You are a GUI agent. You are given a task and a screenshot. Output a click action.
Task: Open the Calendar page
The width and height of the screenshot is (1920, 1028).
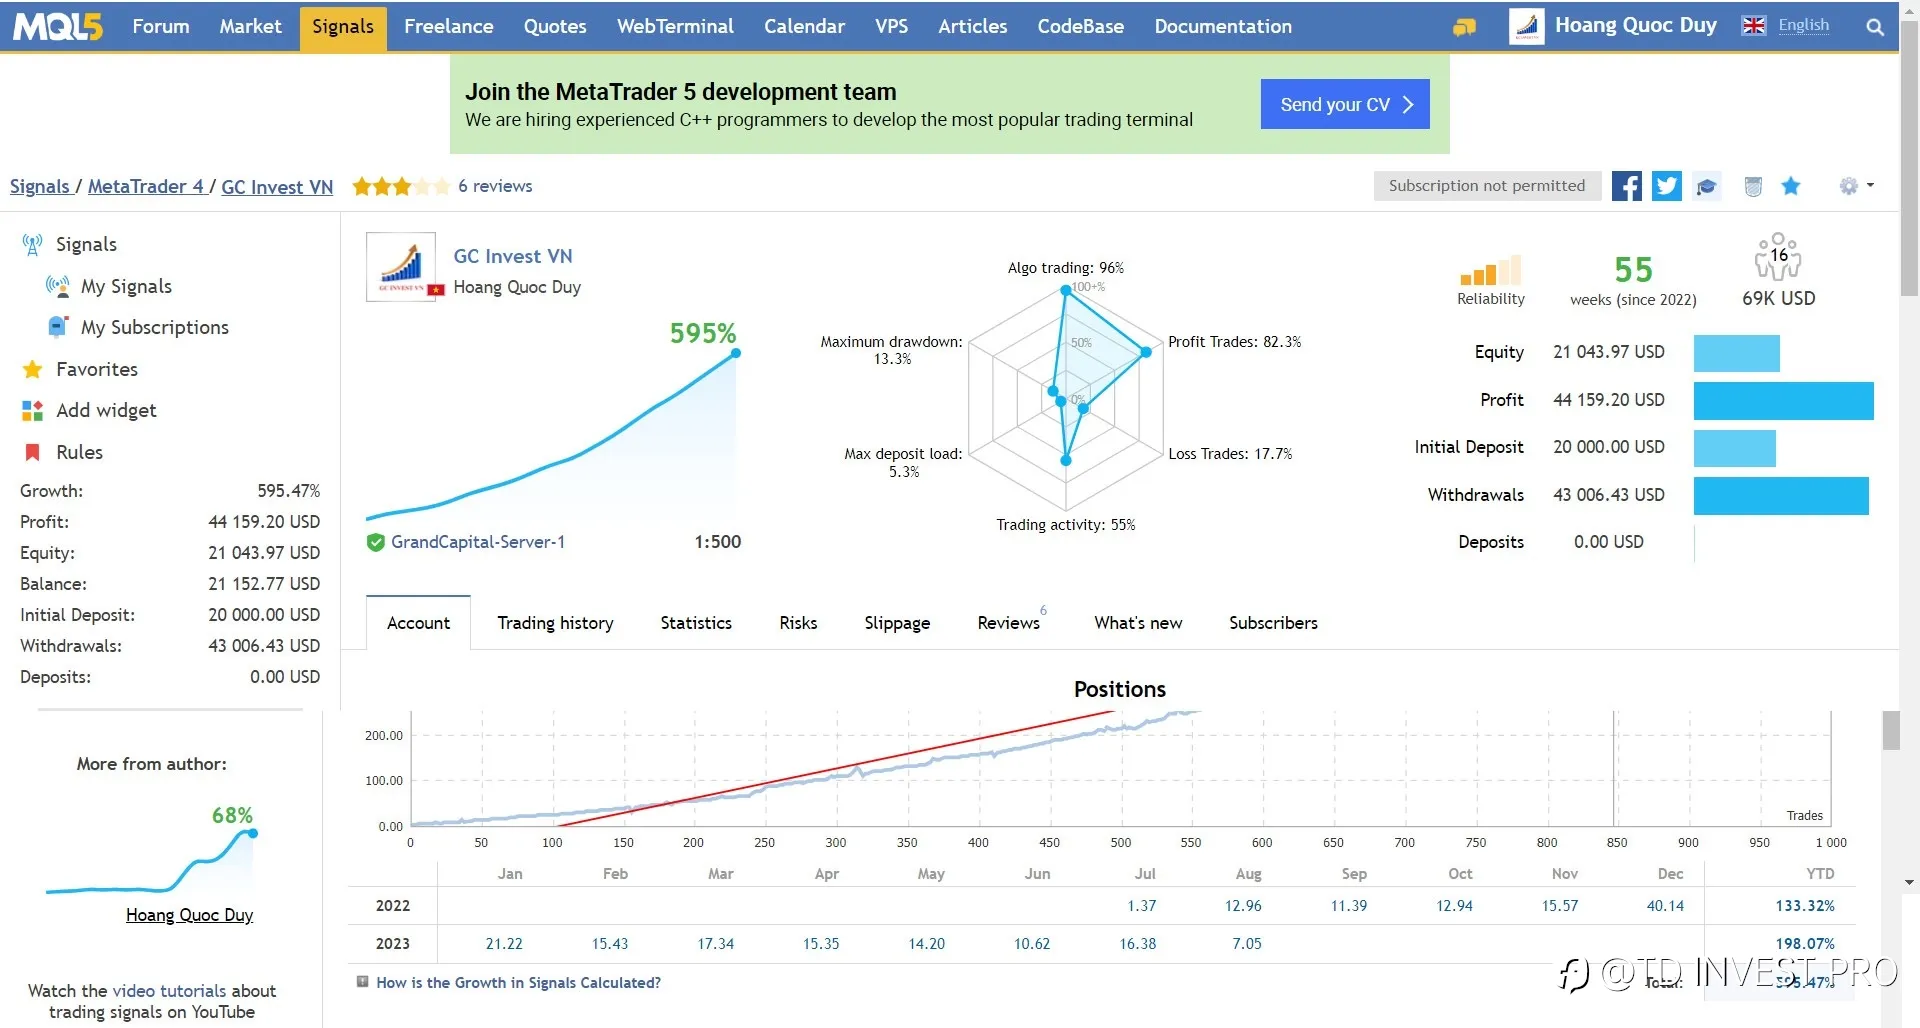(804, 26)
